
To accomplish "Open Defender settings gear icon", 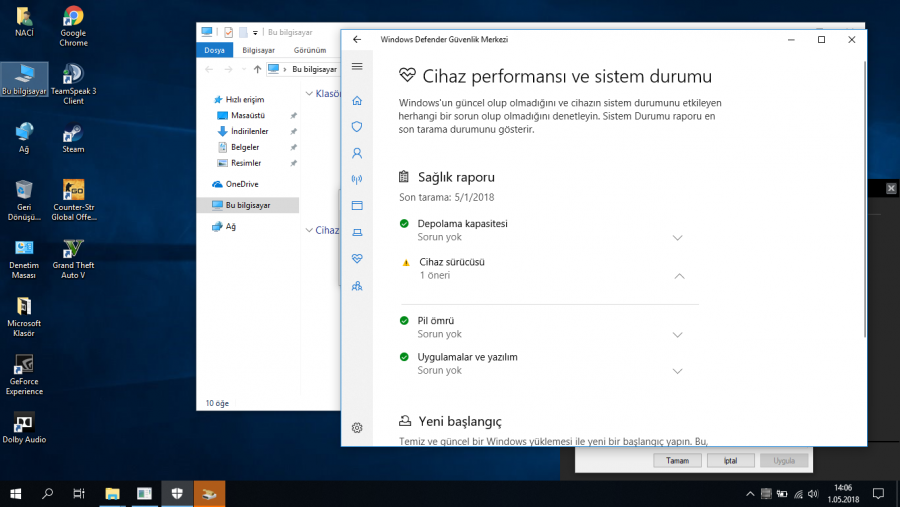I will tap(357, 428).
